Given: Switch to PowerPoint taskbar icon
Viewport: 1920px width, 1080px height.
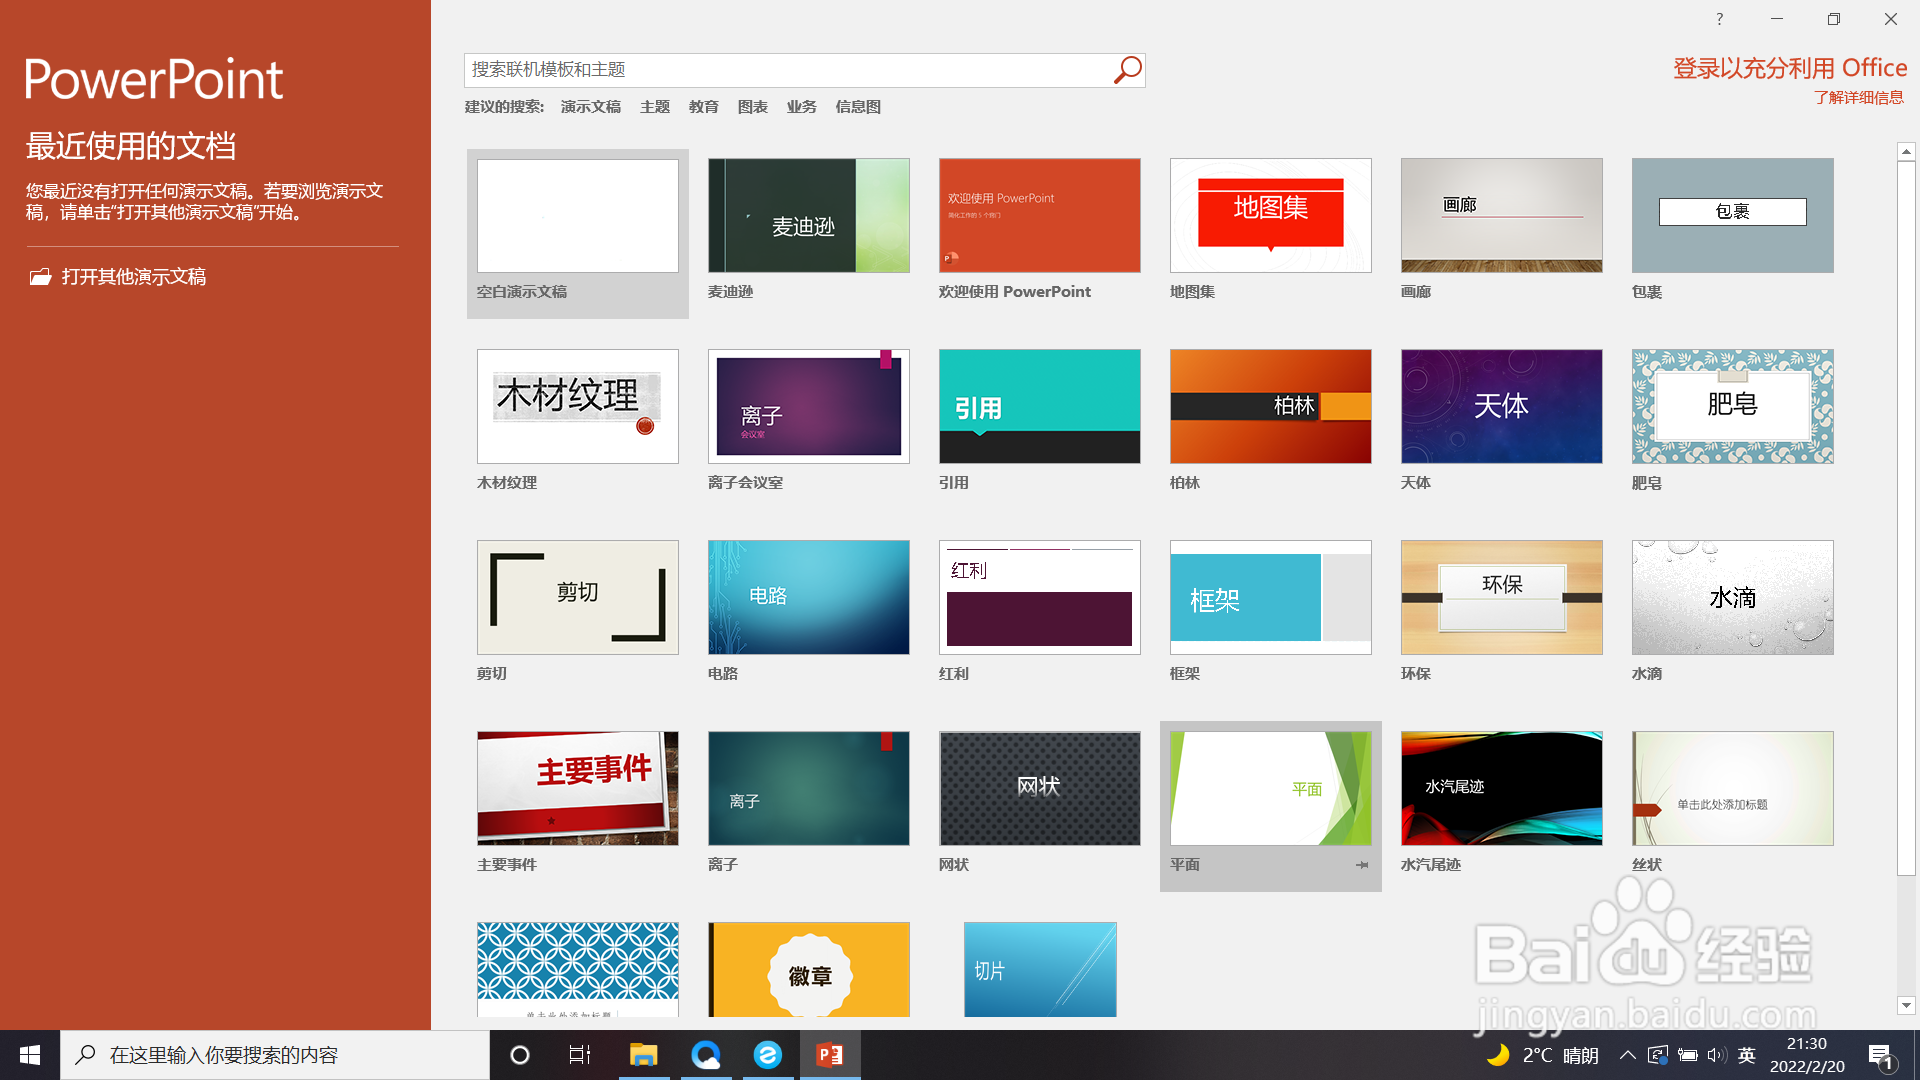Looking at the screenshot, I should pos(830,1055).
